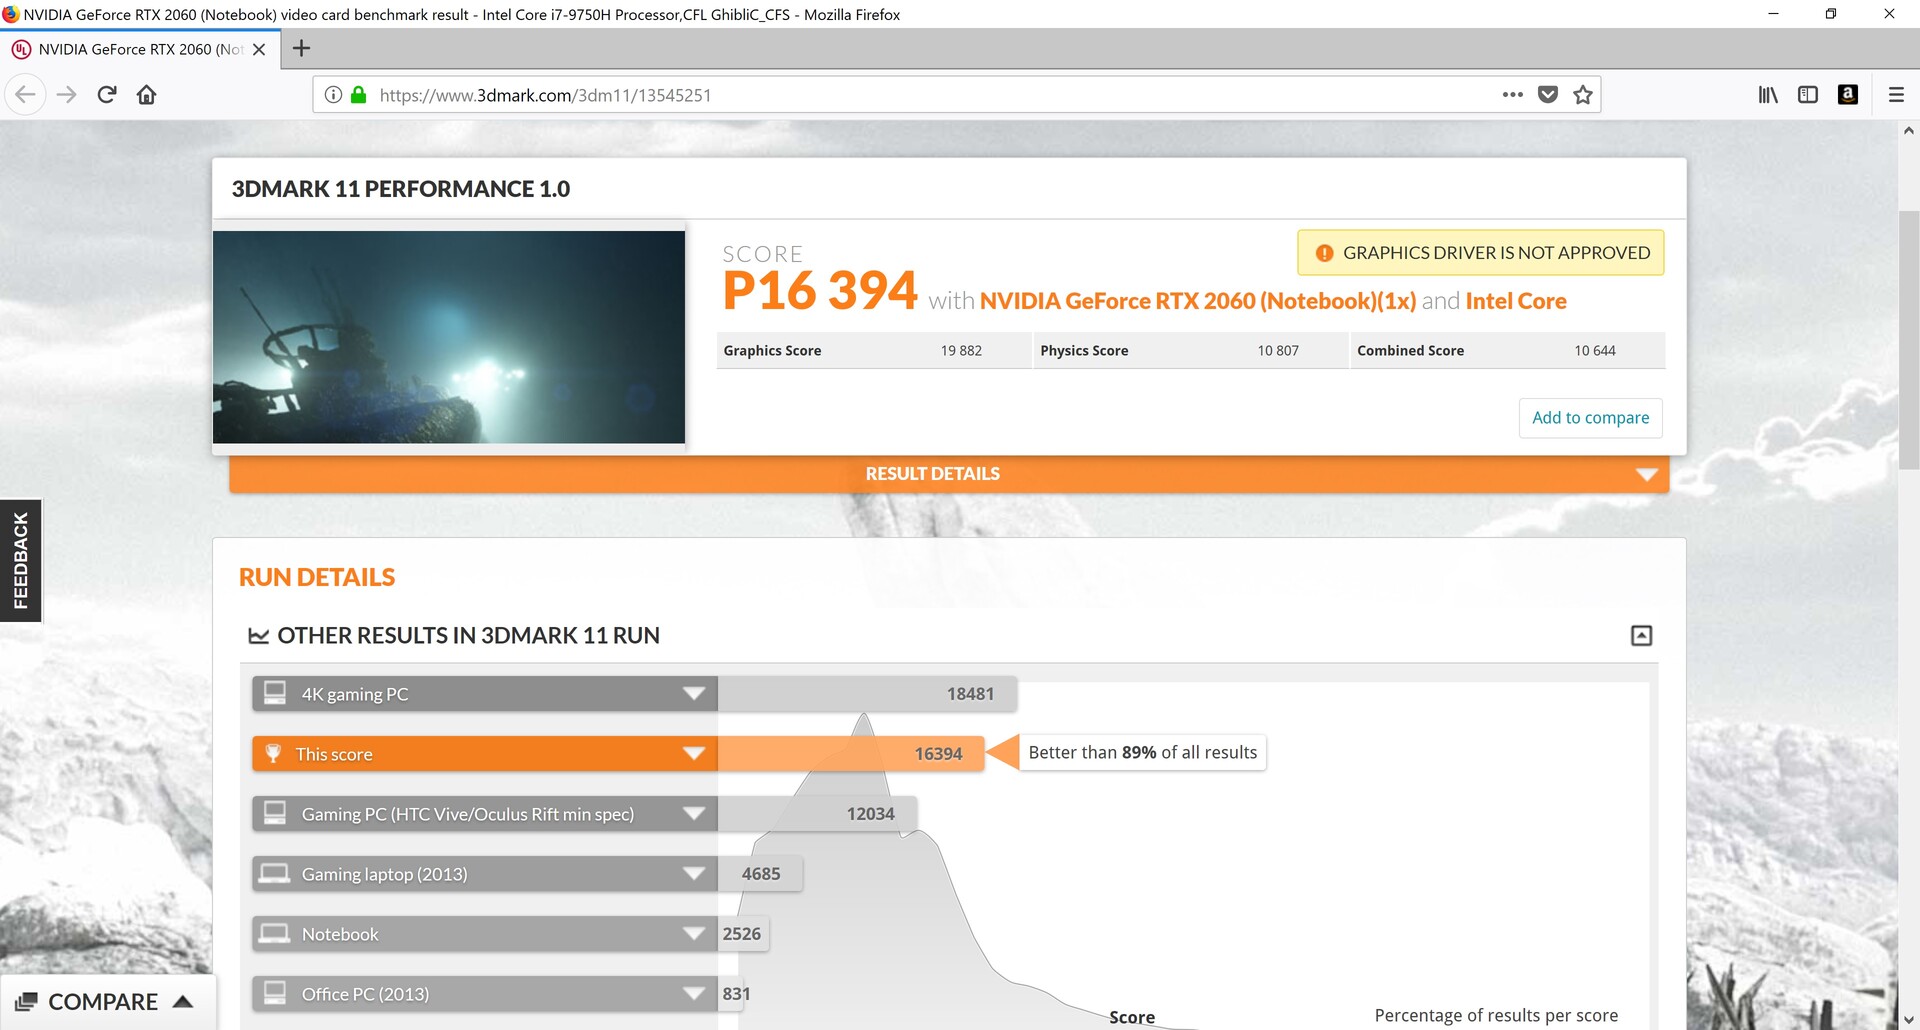Bookmark this page with the star
Image resolution: width=1920 pixels, height=1030 pixels.
pos(1583,95)
